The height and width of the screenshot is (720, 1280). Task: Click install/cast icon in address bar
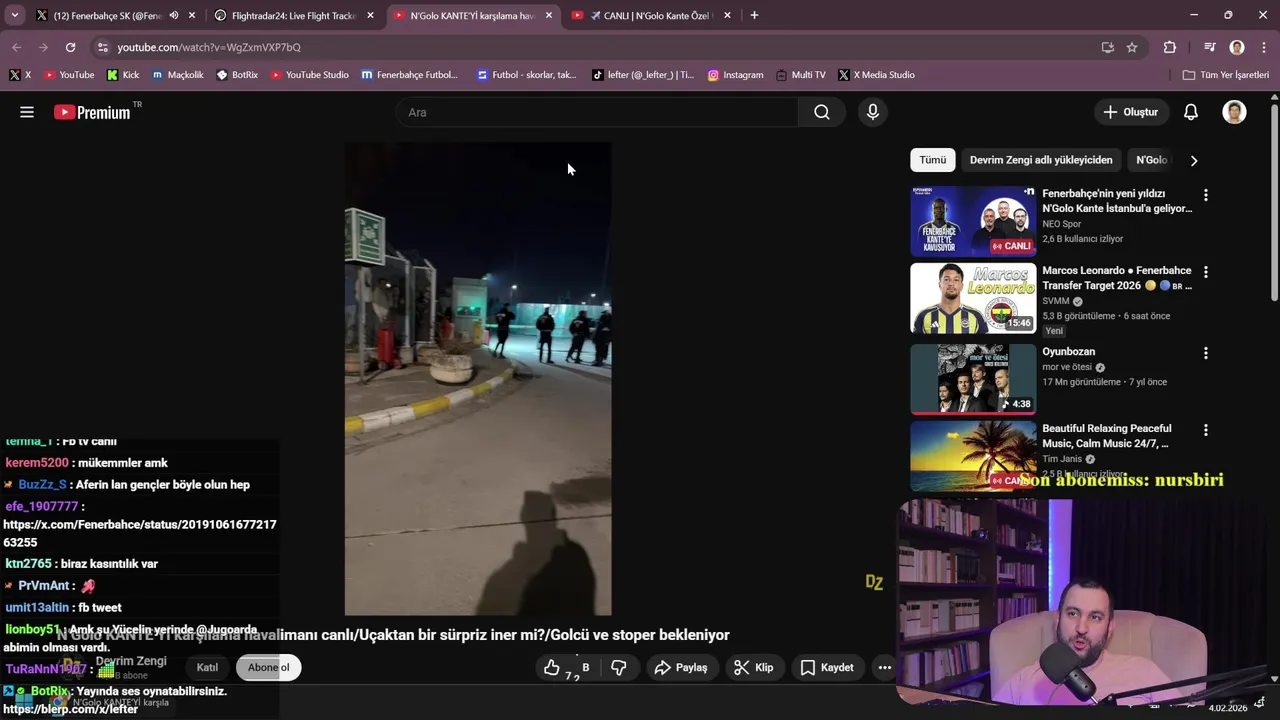[1107, 47]
